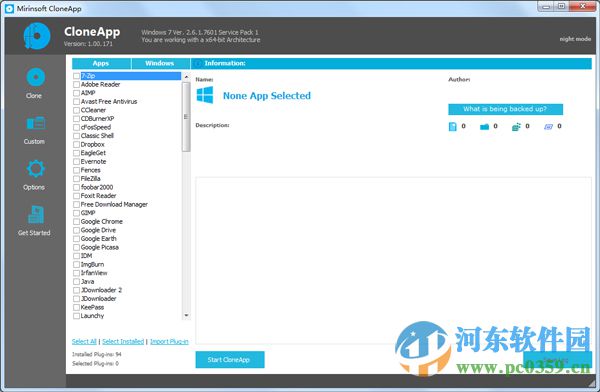This screenshot has height=392, width=600.
Task: Click the app list scrollbar thumb
Action: point(186,117)
